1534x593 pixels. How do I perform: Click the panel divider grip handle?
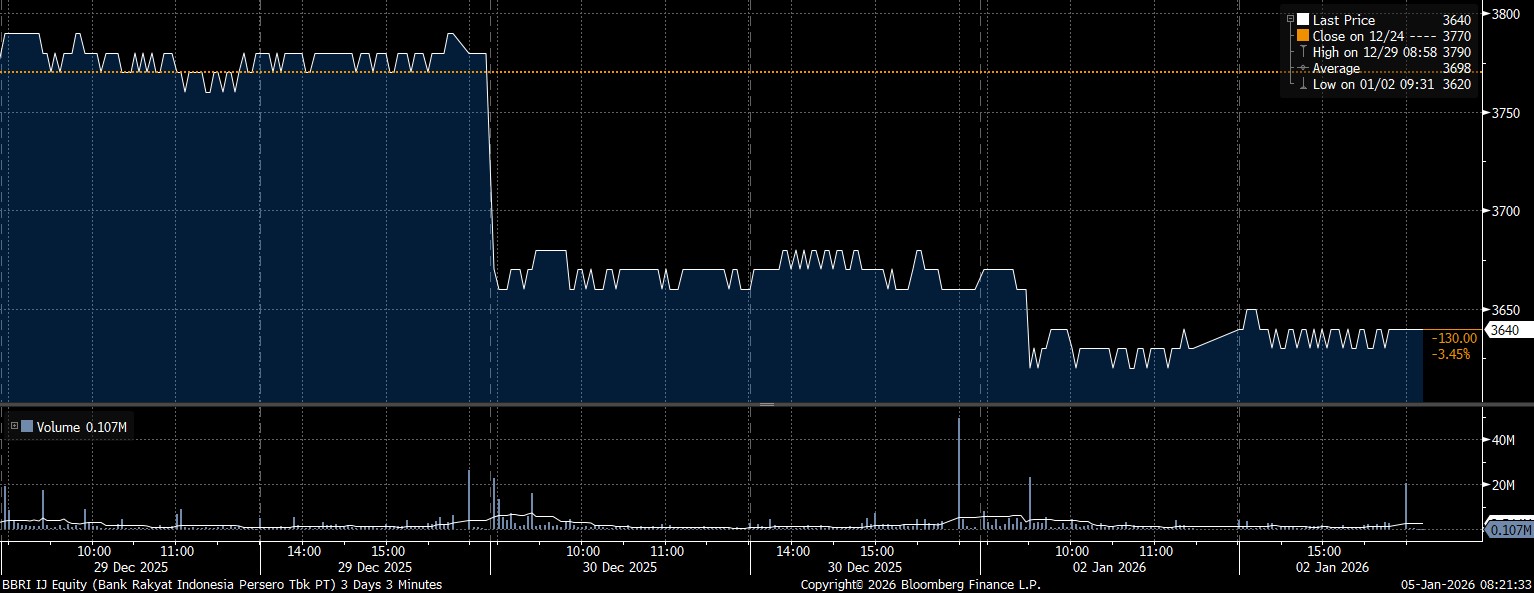[x=767, y=404]
